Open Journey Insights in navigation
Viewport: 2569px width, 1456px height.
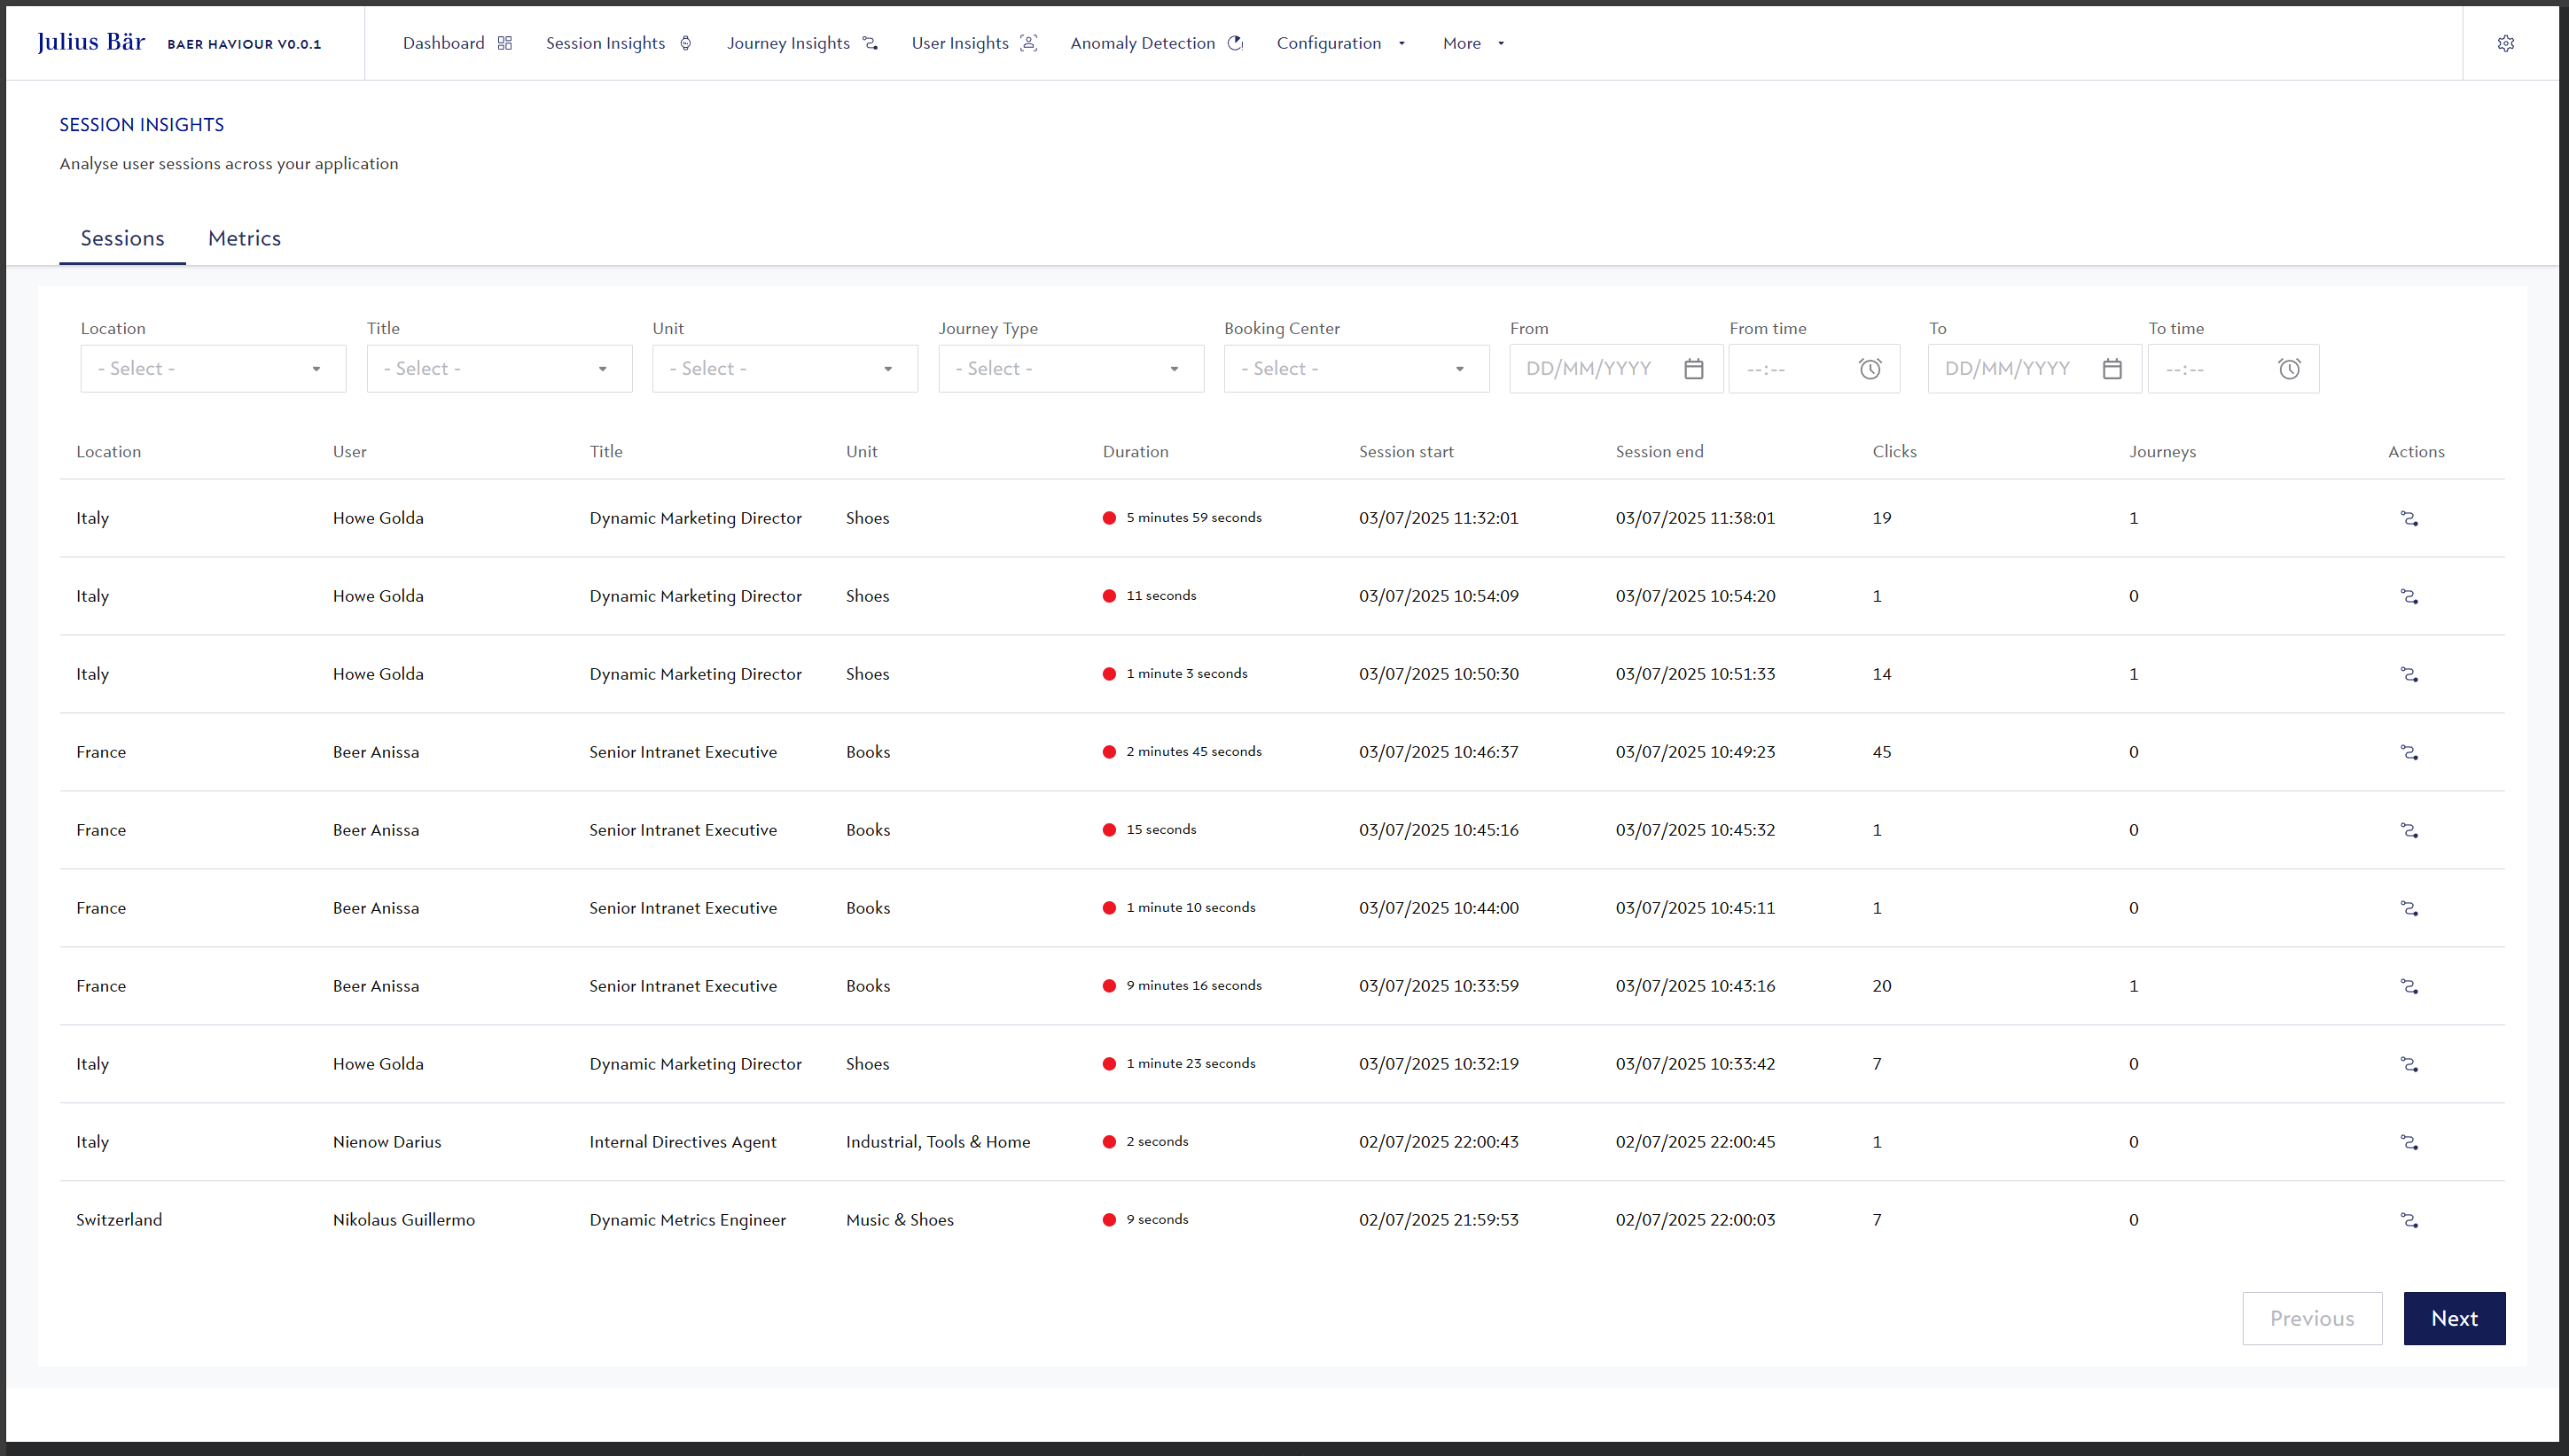(x=802, y=43)
